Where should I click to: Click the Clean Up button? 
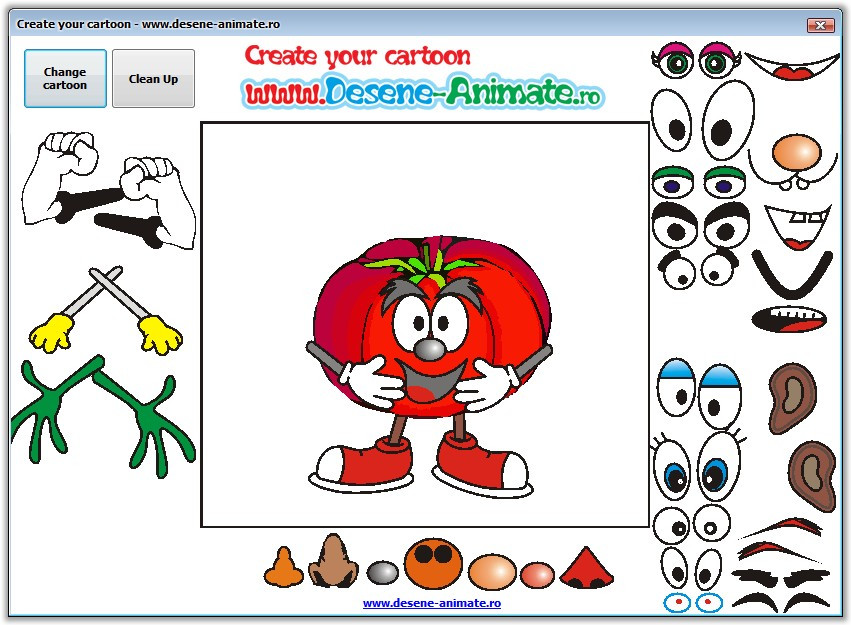click(x=153, y=79)
